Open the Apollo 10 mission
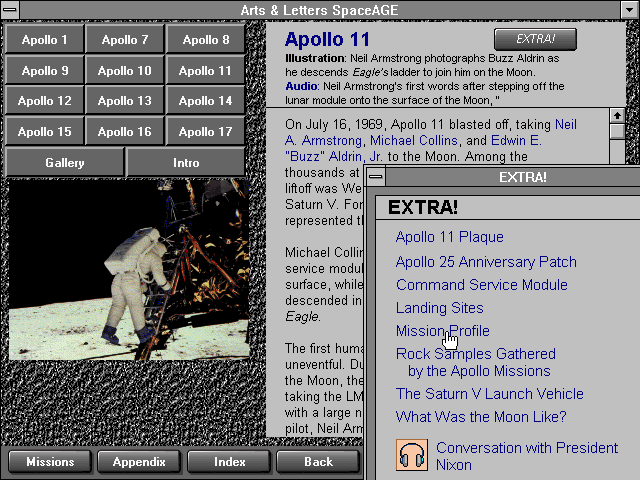 (x=125, y=71)
